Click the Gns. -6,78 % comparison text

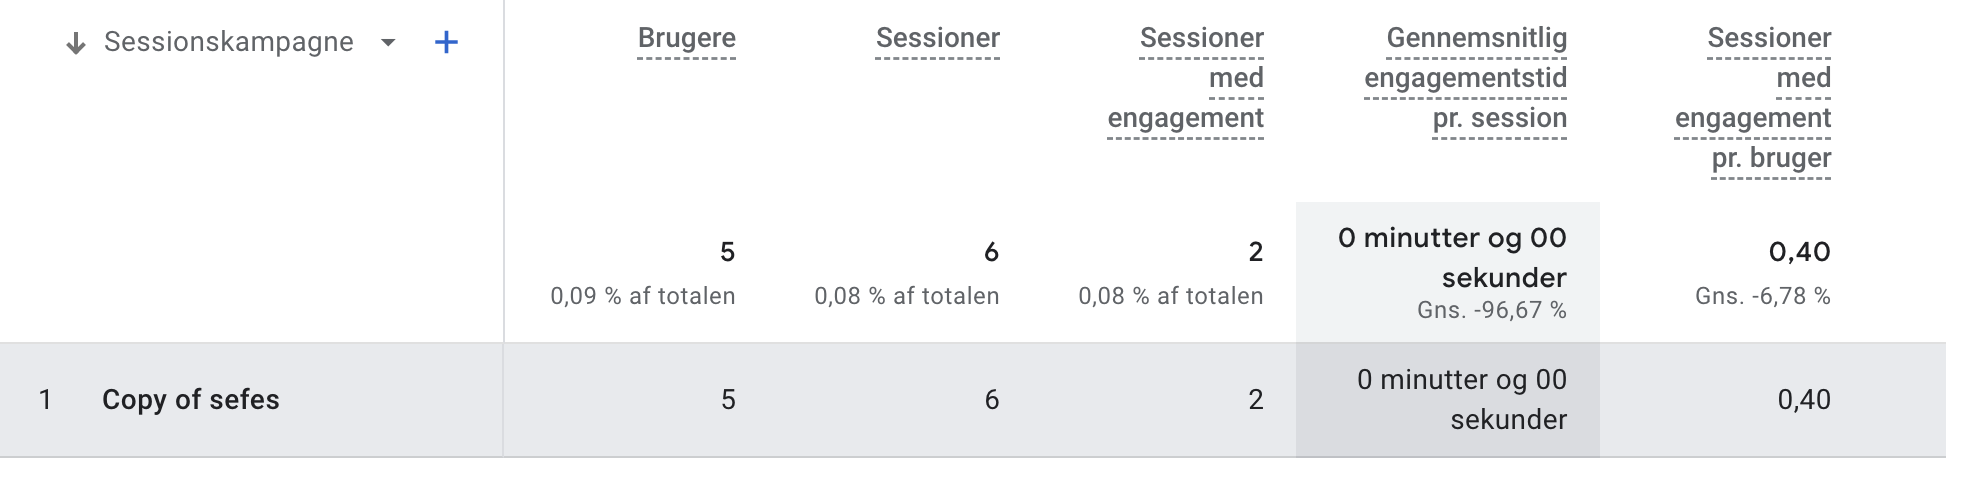(x=1762, y=296)
